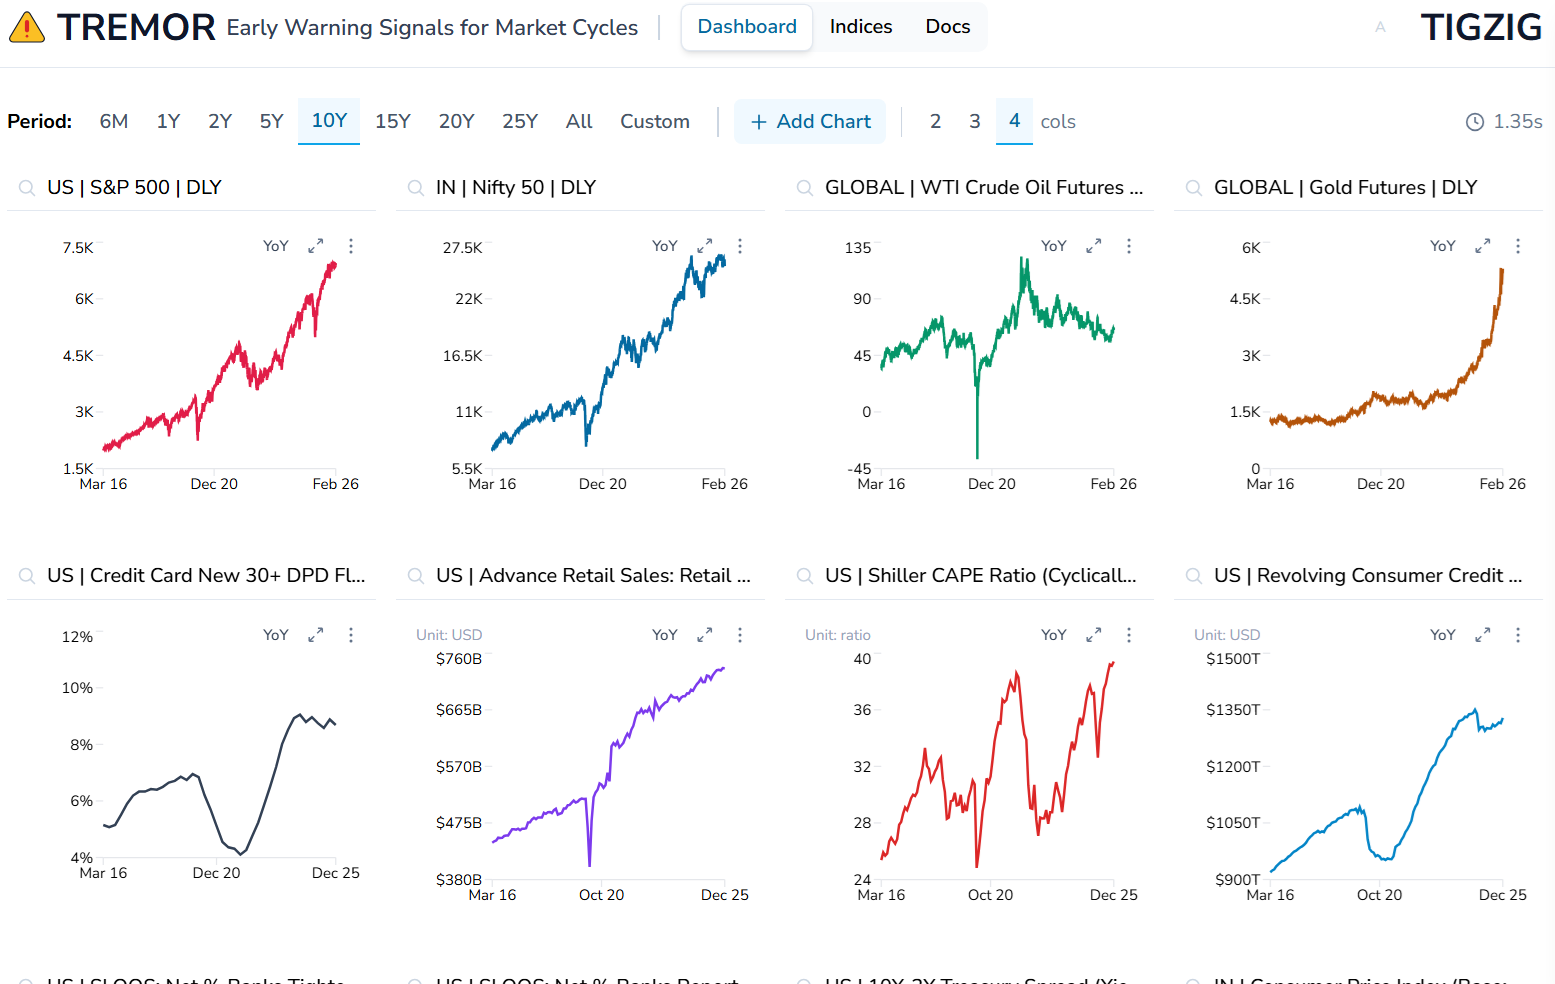The image size is (1555, 984).
Task: Expand the Advance Retail Sales chart fullscreen
Action: click(x=705, y=635)
